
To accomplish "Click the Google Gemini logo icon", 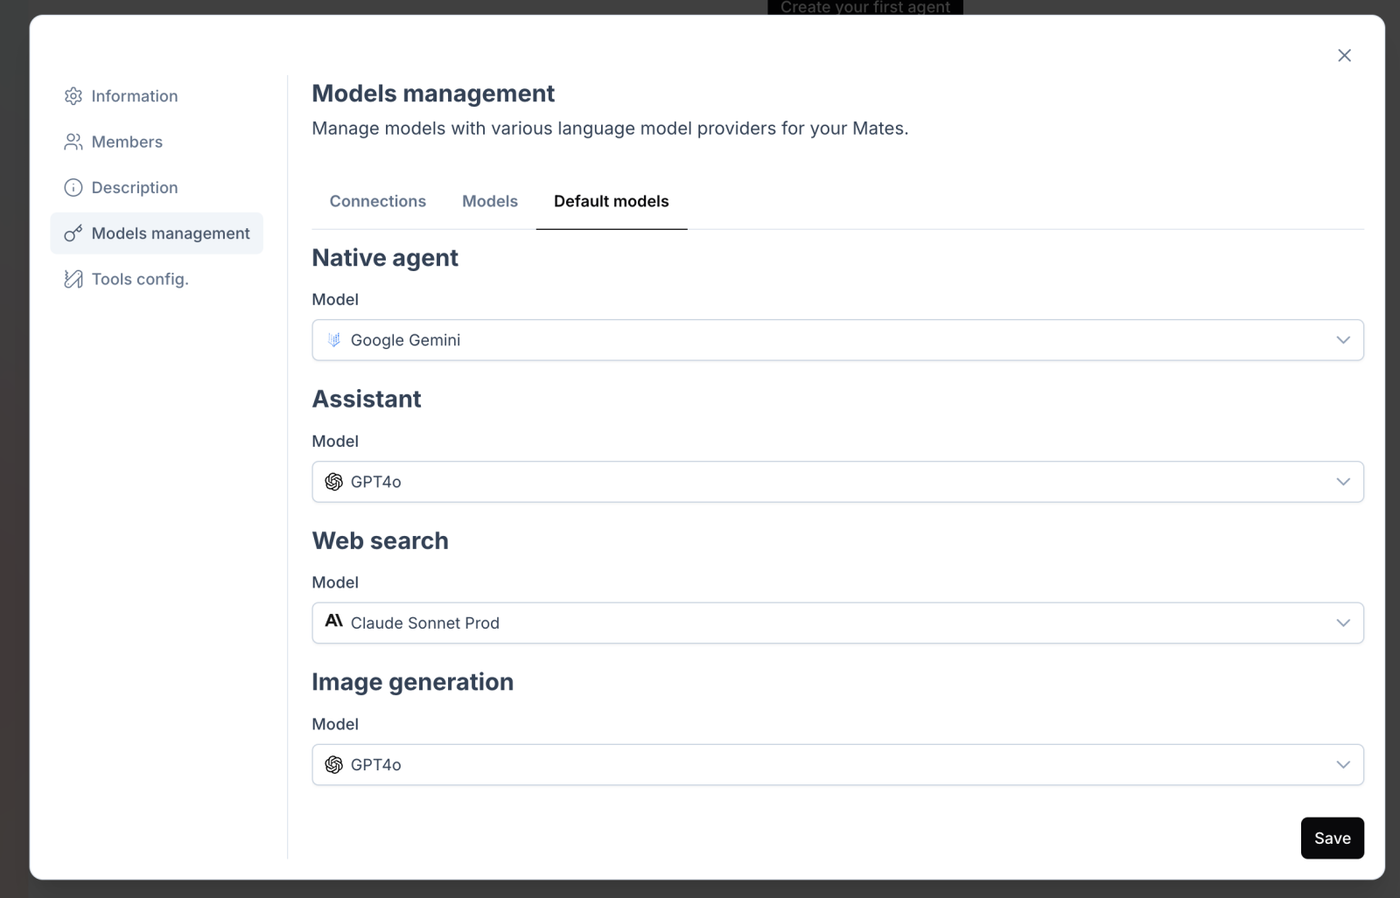I will click(334, 340).
